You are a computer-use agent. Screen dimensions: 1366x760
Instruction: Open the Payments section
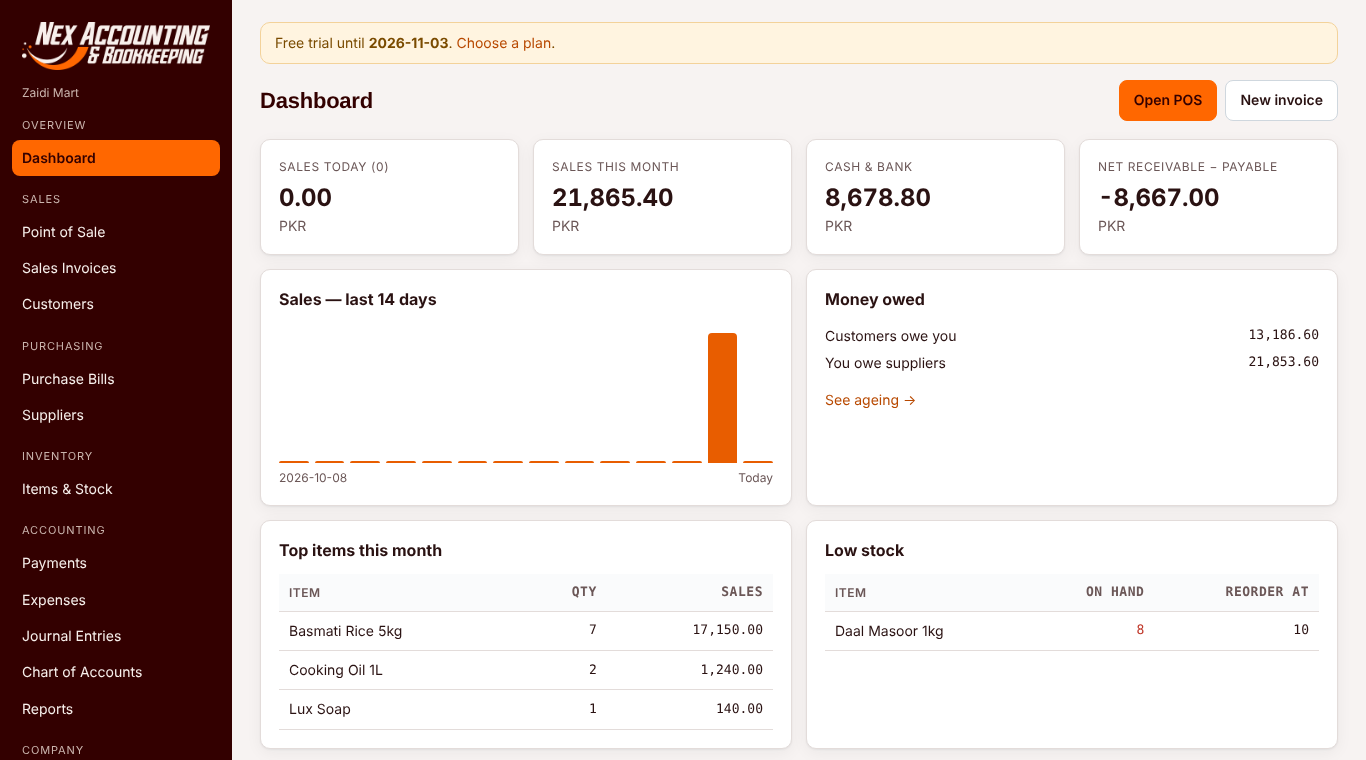coord(116,563)
